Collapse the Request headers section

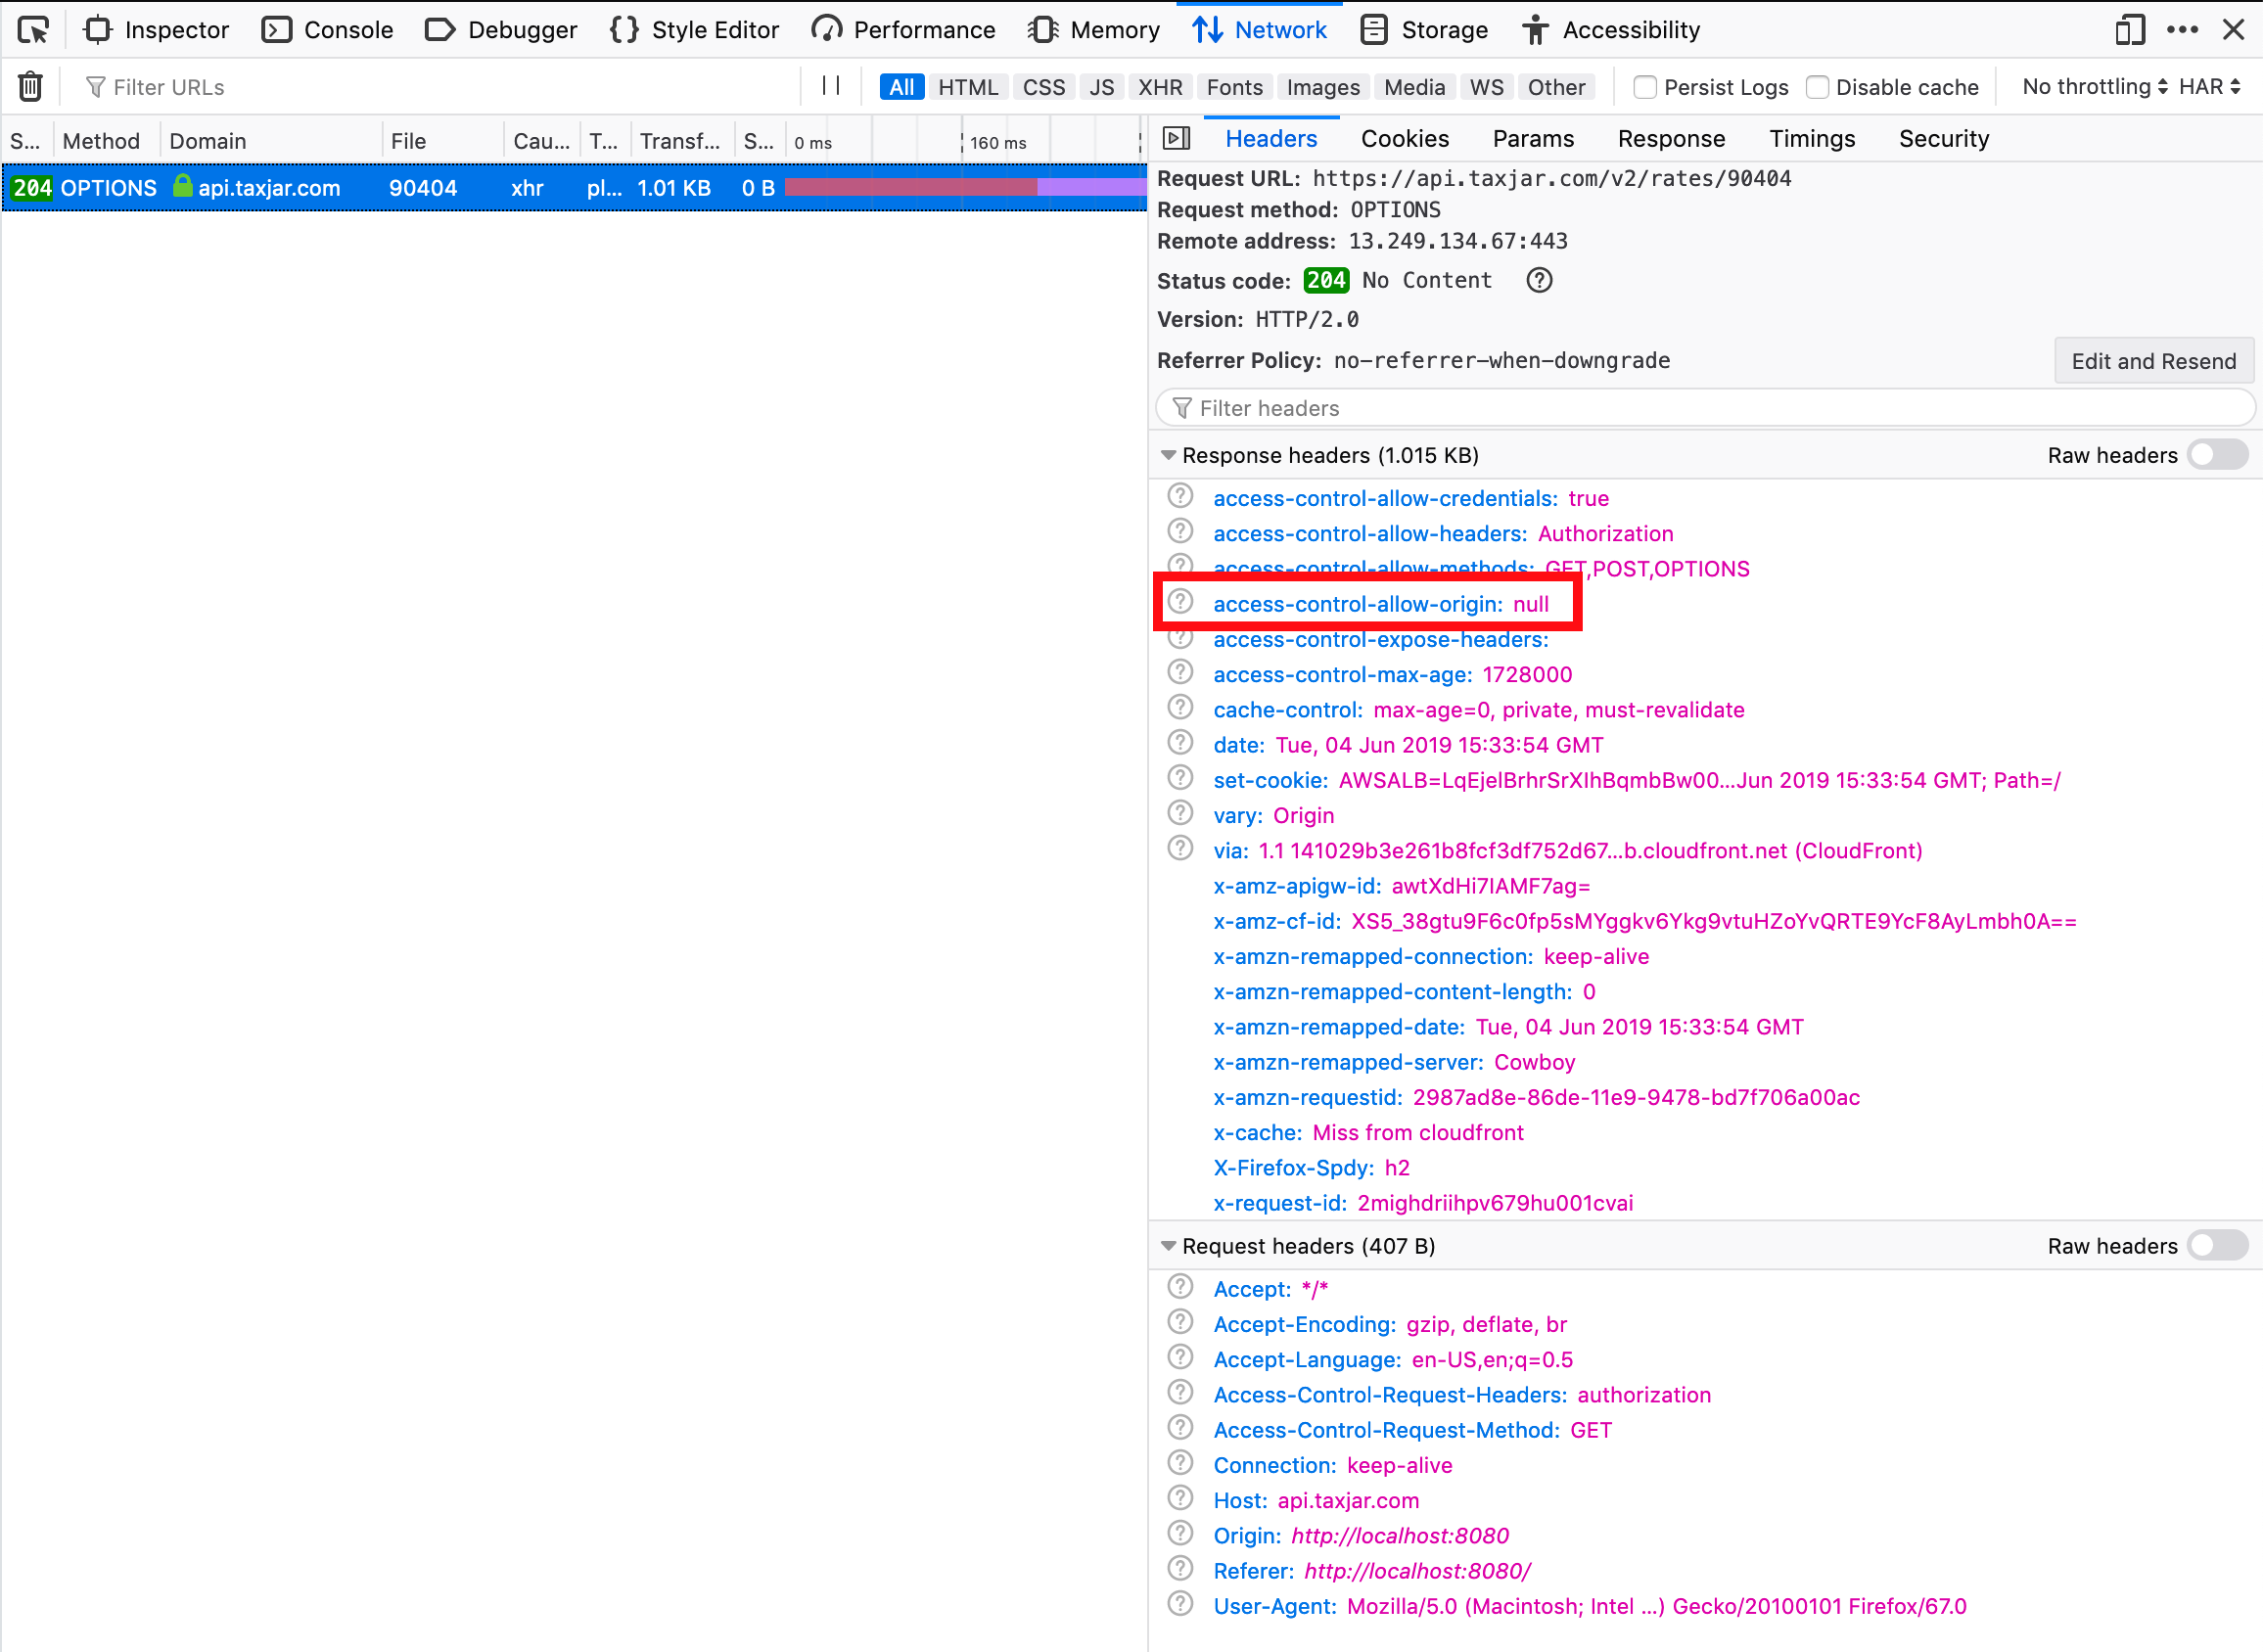pyautogui.click(x=1168, y=1246)
